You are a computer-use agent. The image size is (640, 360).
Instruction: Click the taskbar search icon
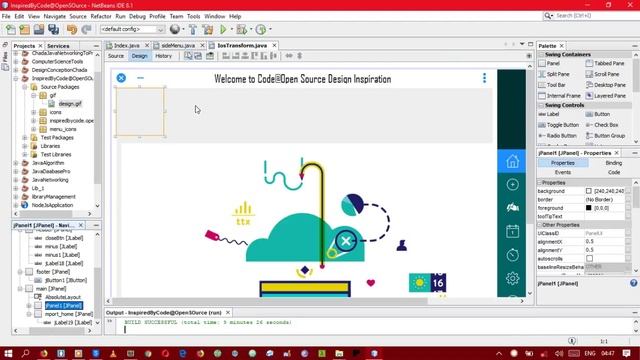point(25,353)
